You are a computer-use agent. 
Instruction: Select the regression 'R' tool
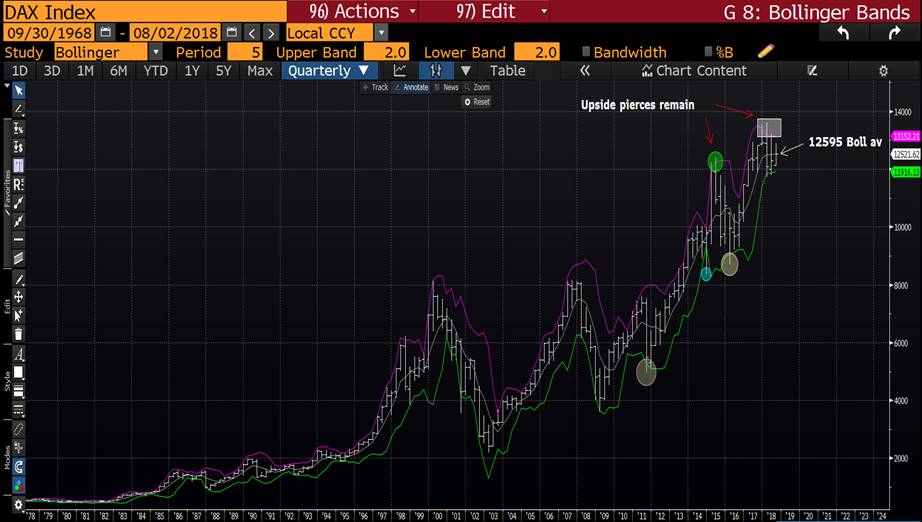click(19, 184)
